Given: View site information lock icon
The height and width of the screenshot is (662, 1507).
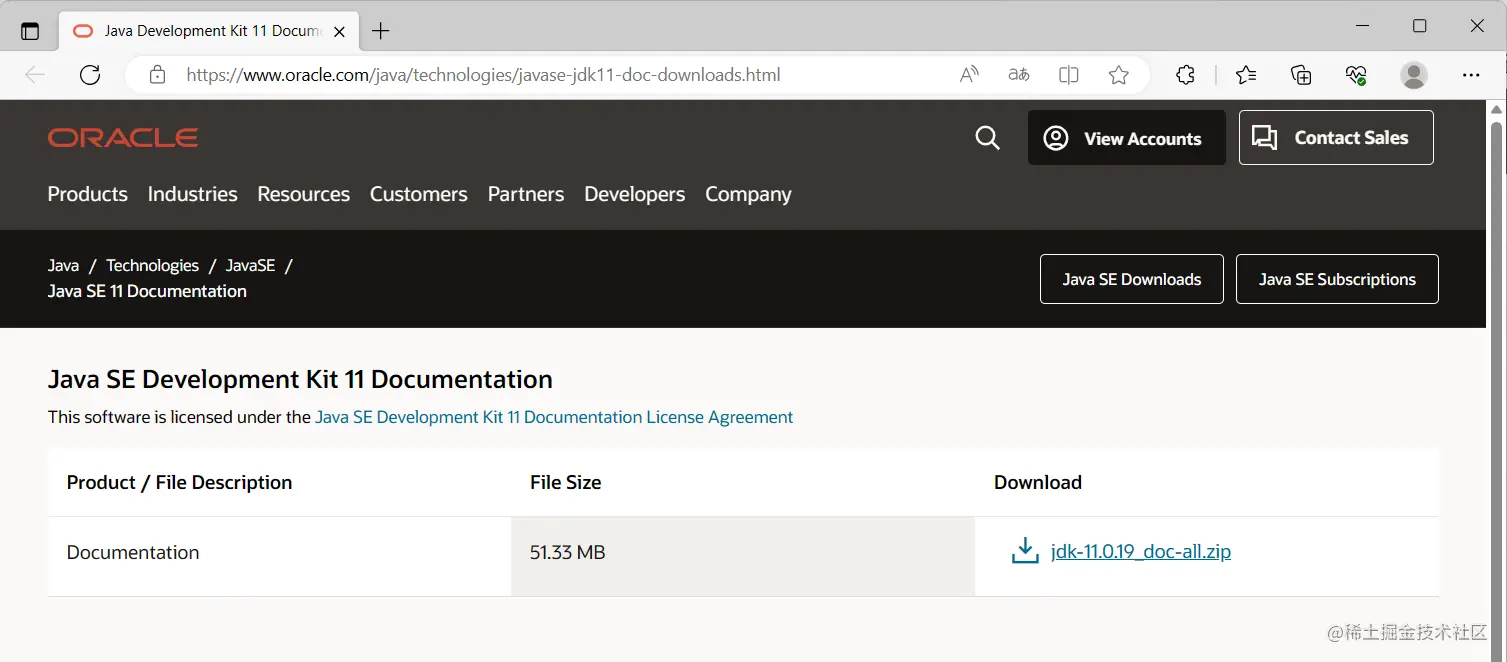Looking at the screenshot, I should 157,75.
